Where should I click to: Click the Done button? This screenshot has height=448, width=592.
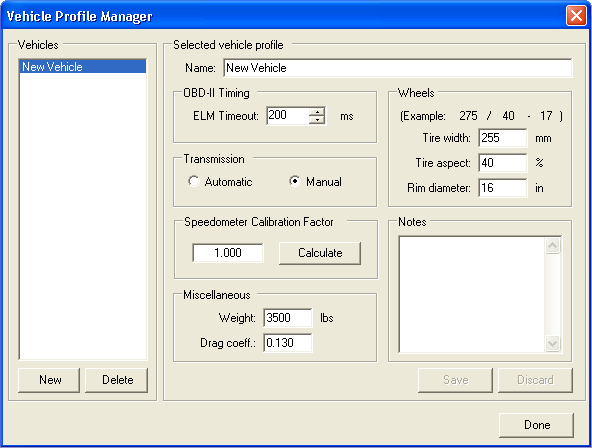(x=536, y=425)
